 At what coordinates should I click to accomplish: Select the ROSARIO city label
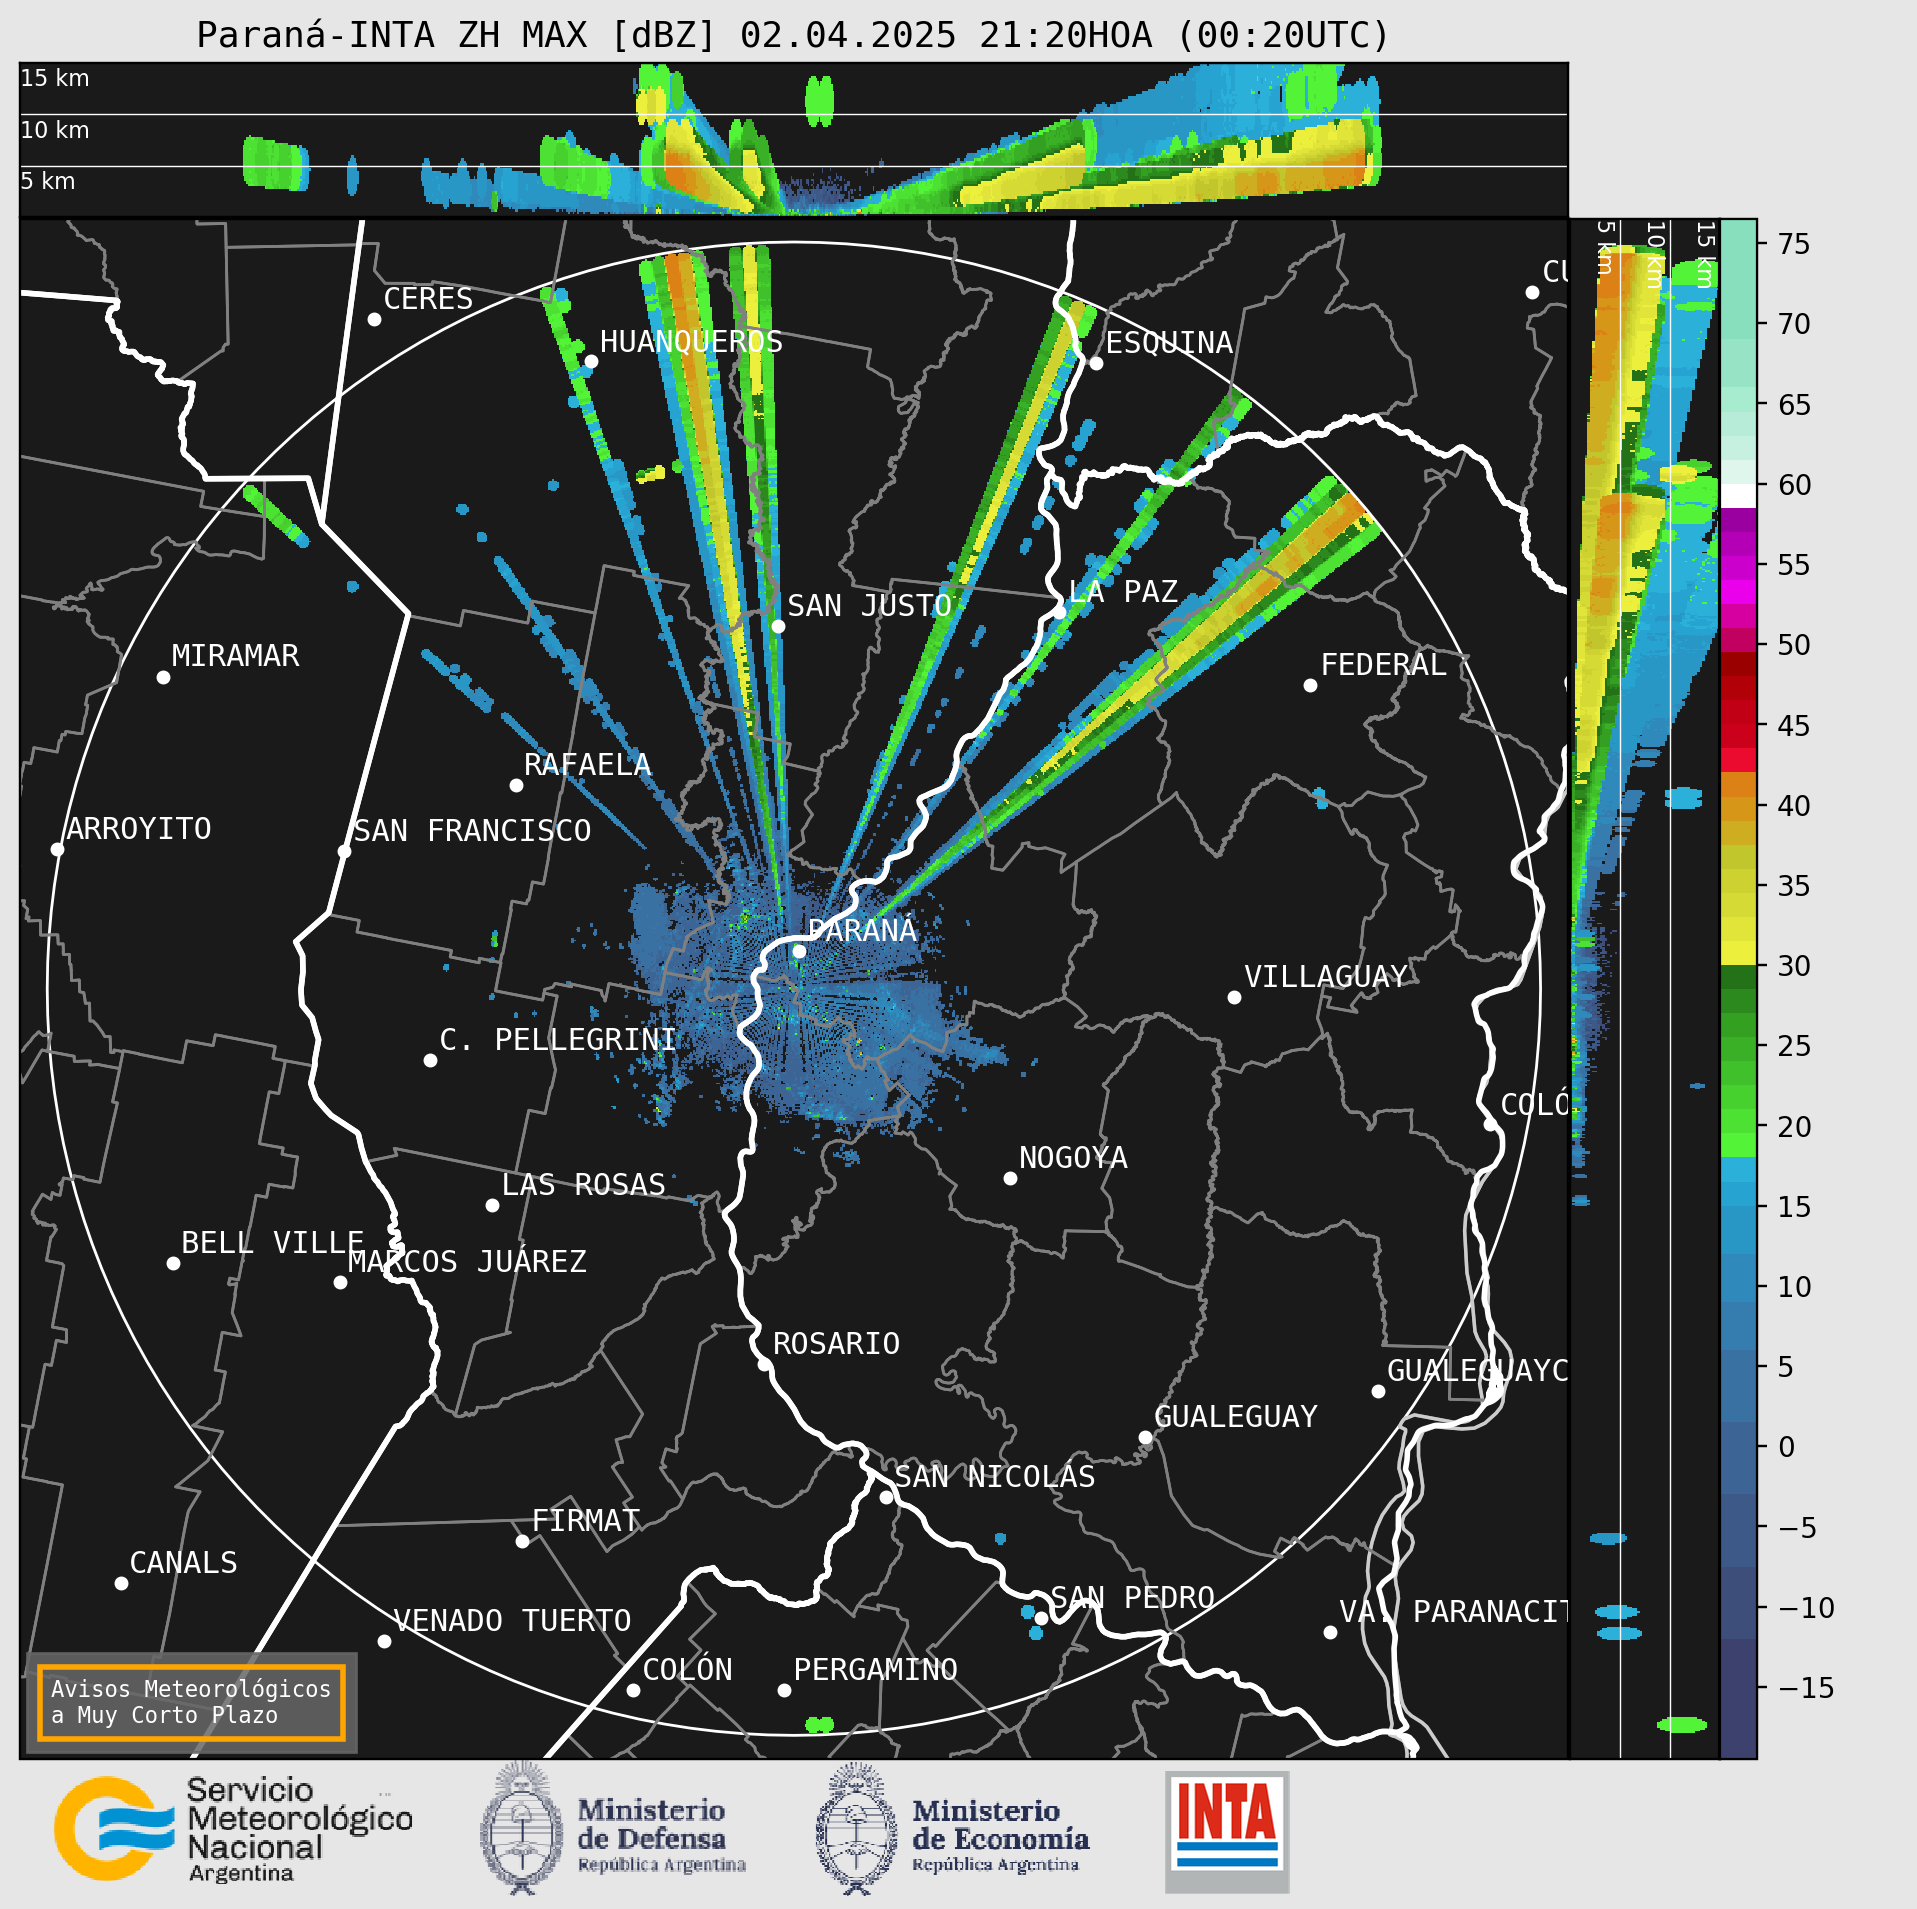836,1344
